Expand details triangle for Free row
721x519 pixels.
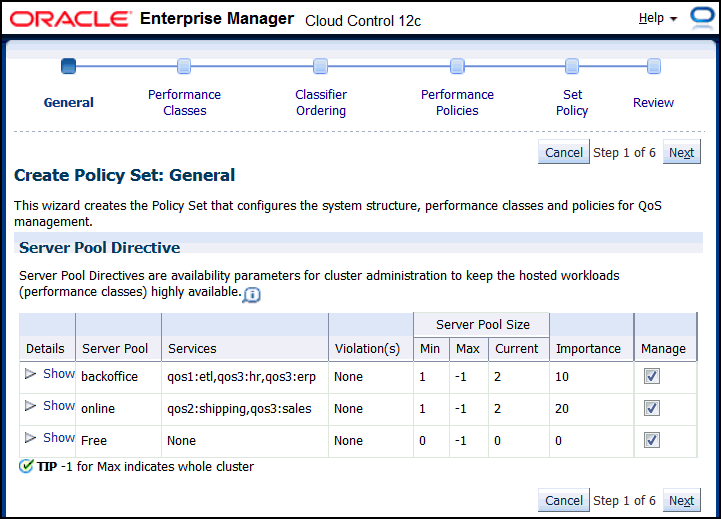pyautogui.click(x=30, y=437)
